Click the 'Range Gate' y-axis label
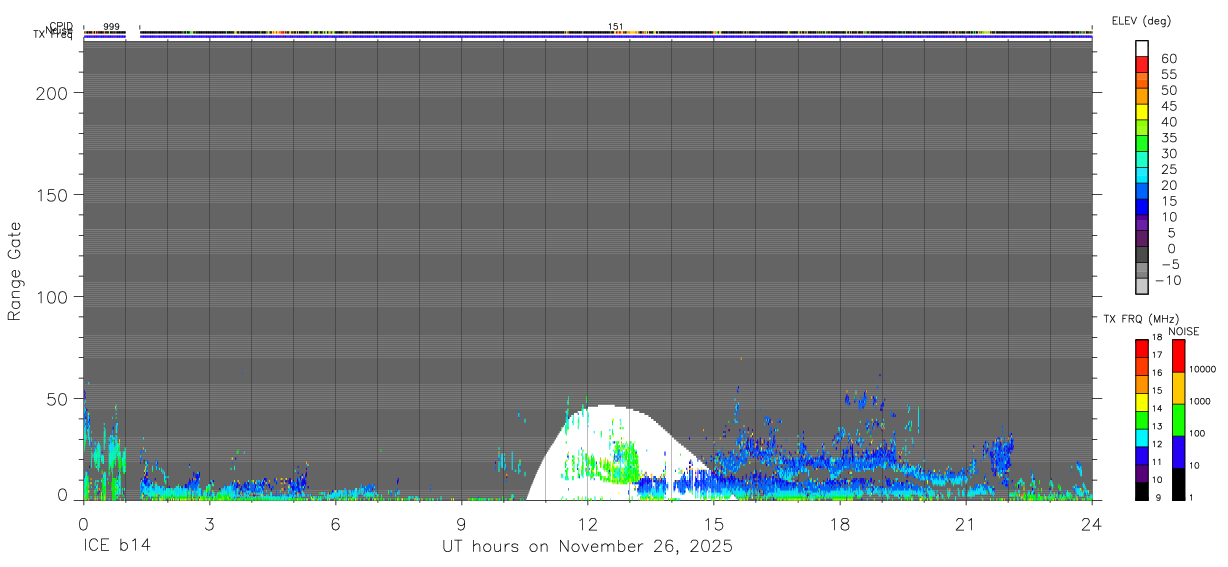The width and height of the screenshot is (1228, 567). tap(15, 271)
